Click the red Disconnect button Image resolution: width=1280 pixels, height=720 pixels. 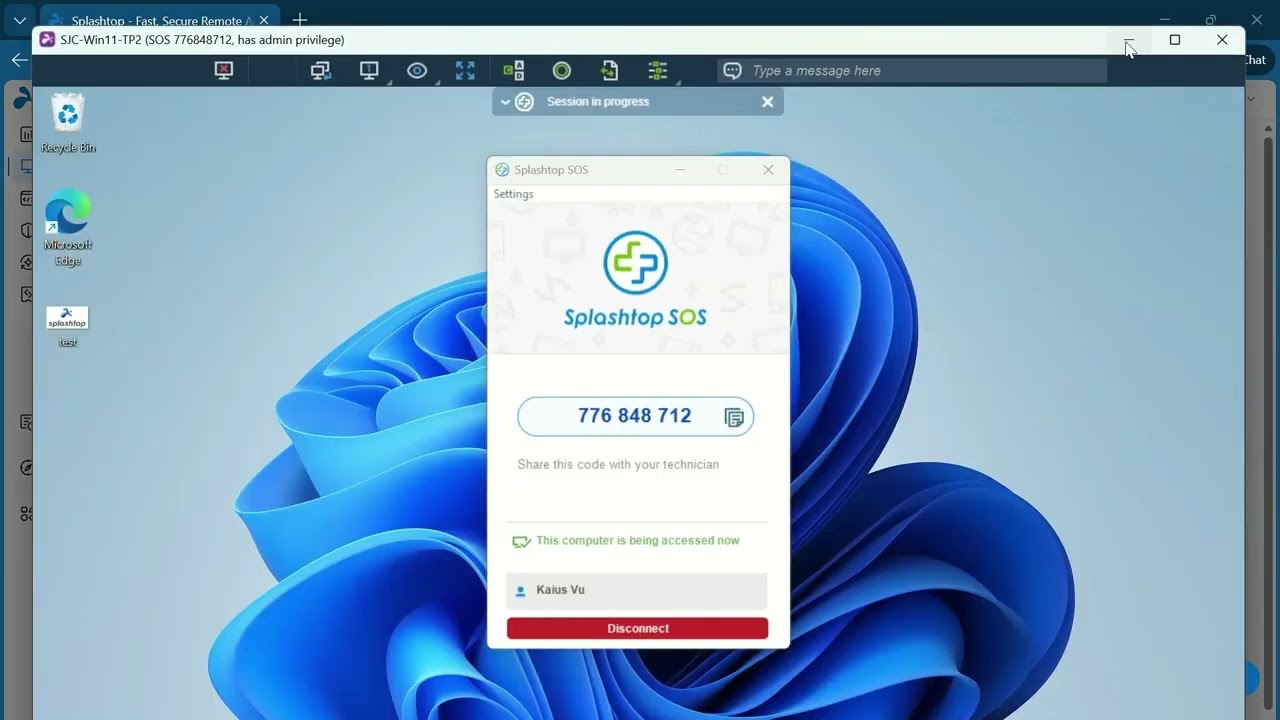tap(637, 628)
